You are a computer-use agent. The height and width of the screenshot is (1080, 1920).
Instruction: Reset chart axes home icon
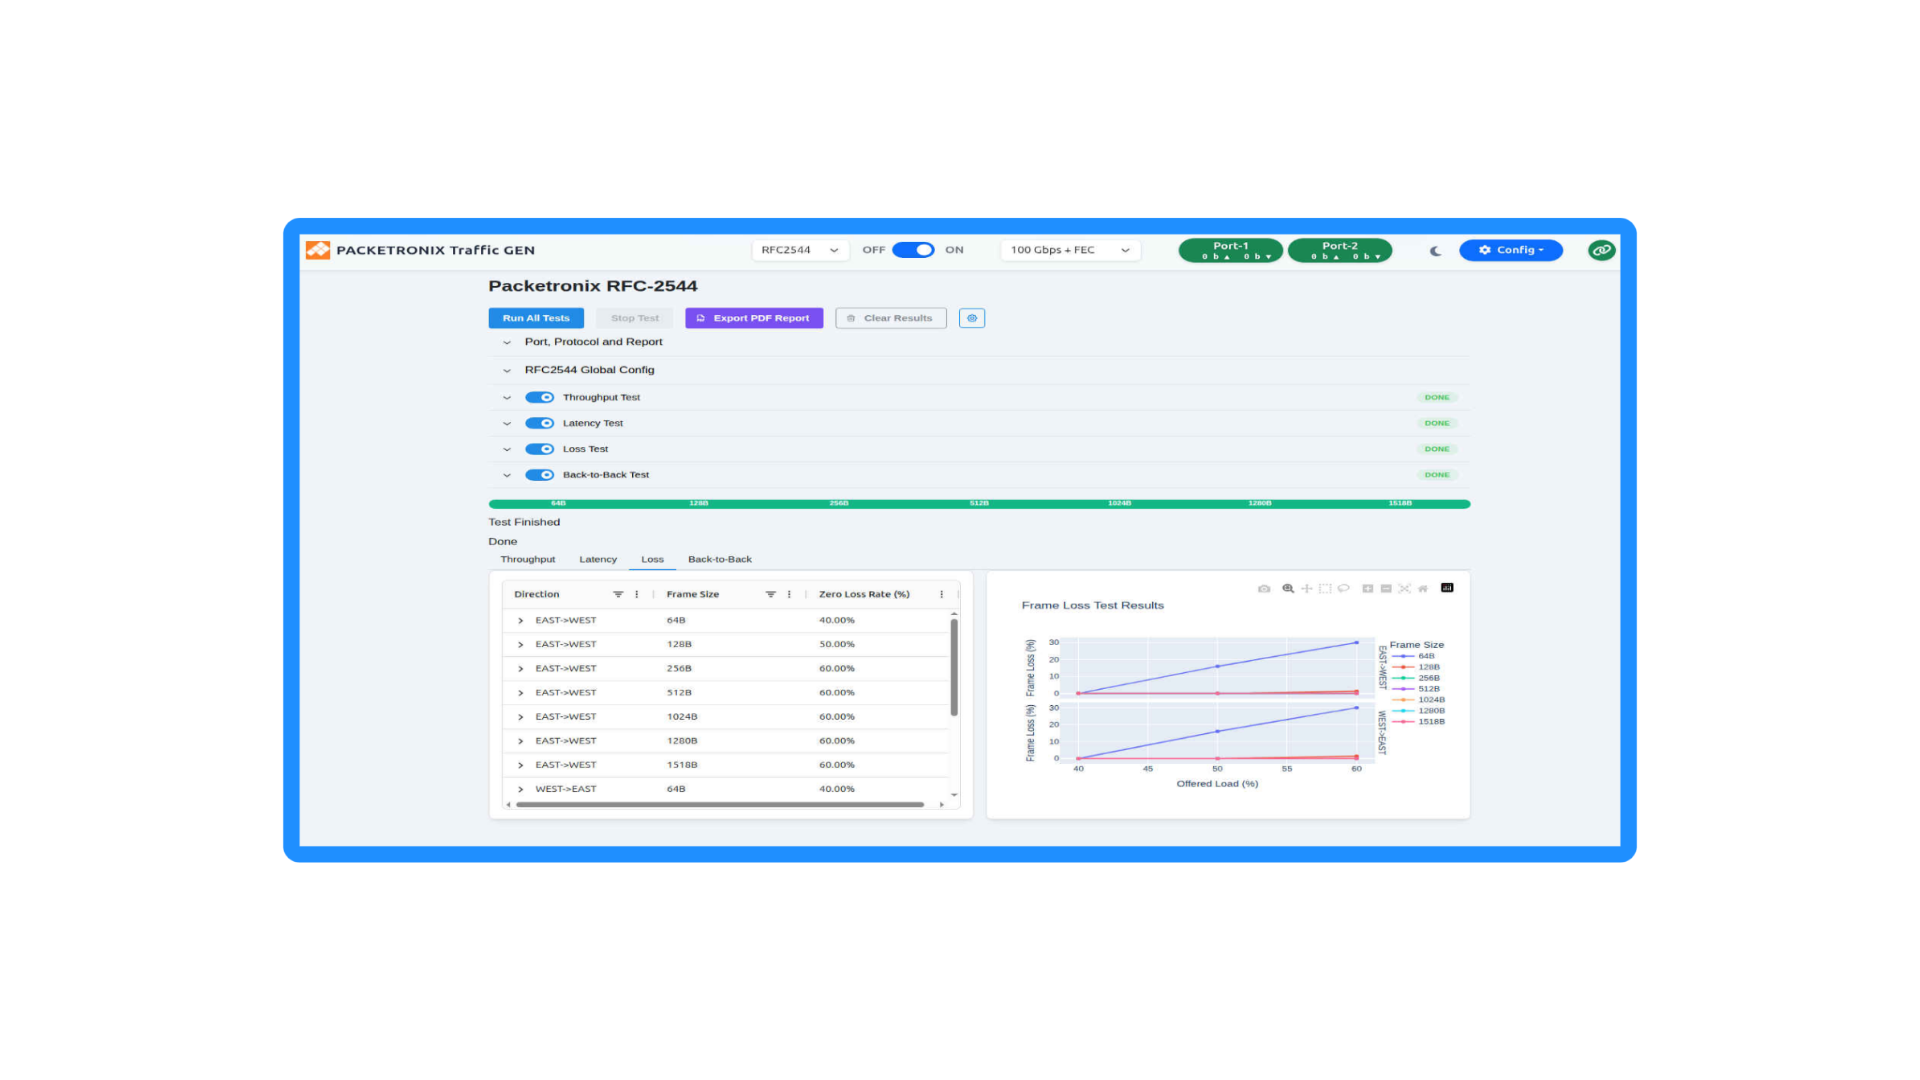click(1423, 589)
